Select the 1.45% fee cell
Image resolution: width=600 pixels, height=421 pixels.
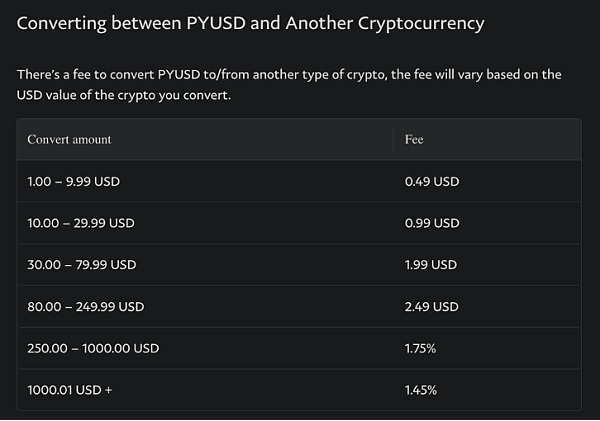coord(421,389)
